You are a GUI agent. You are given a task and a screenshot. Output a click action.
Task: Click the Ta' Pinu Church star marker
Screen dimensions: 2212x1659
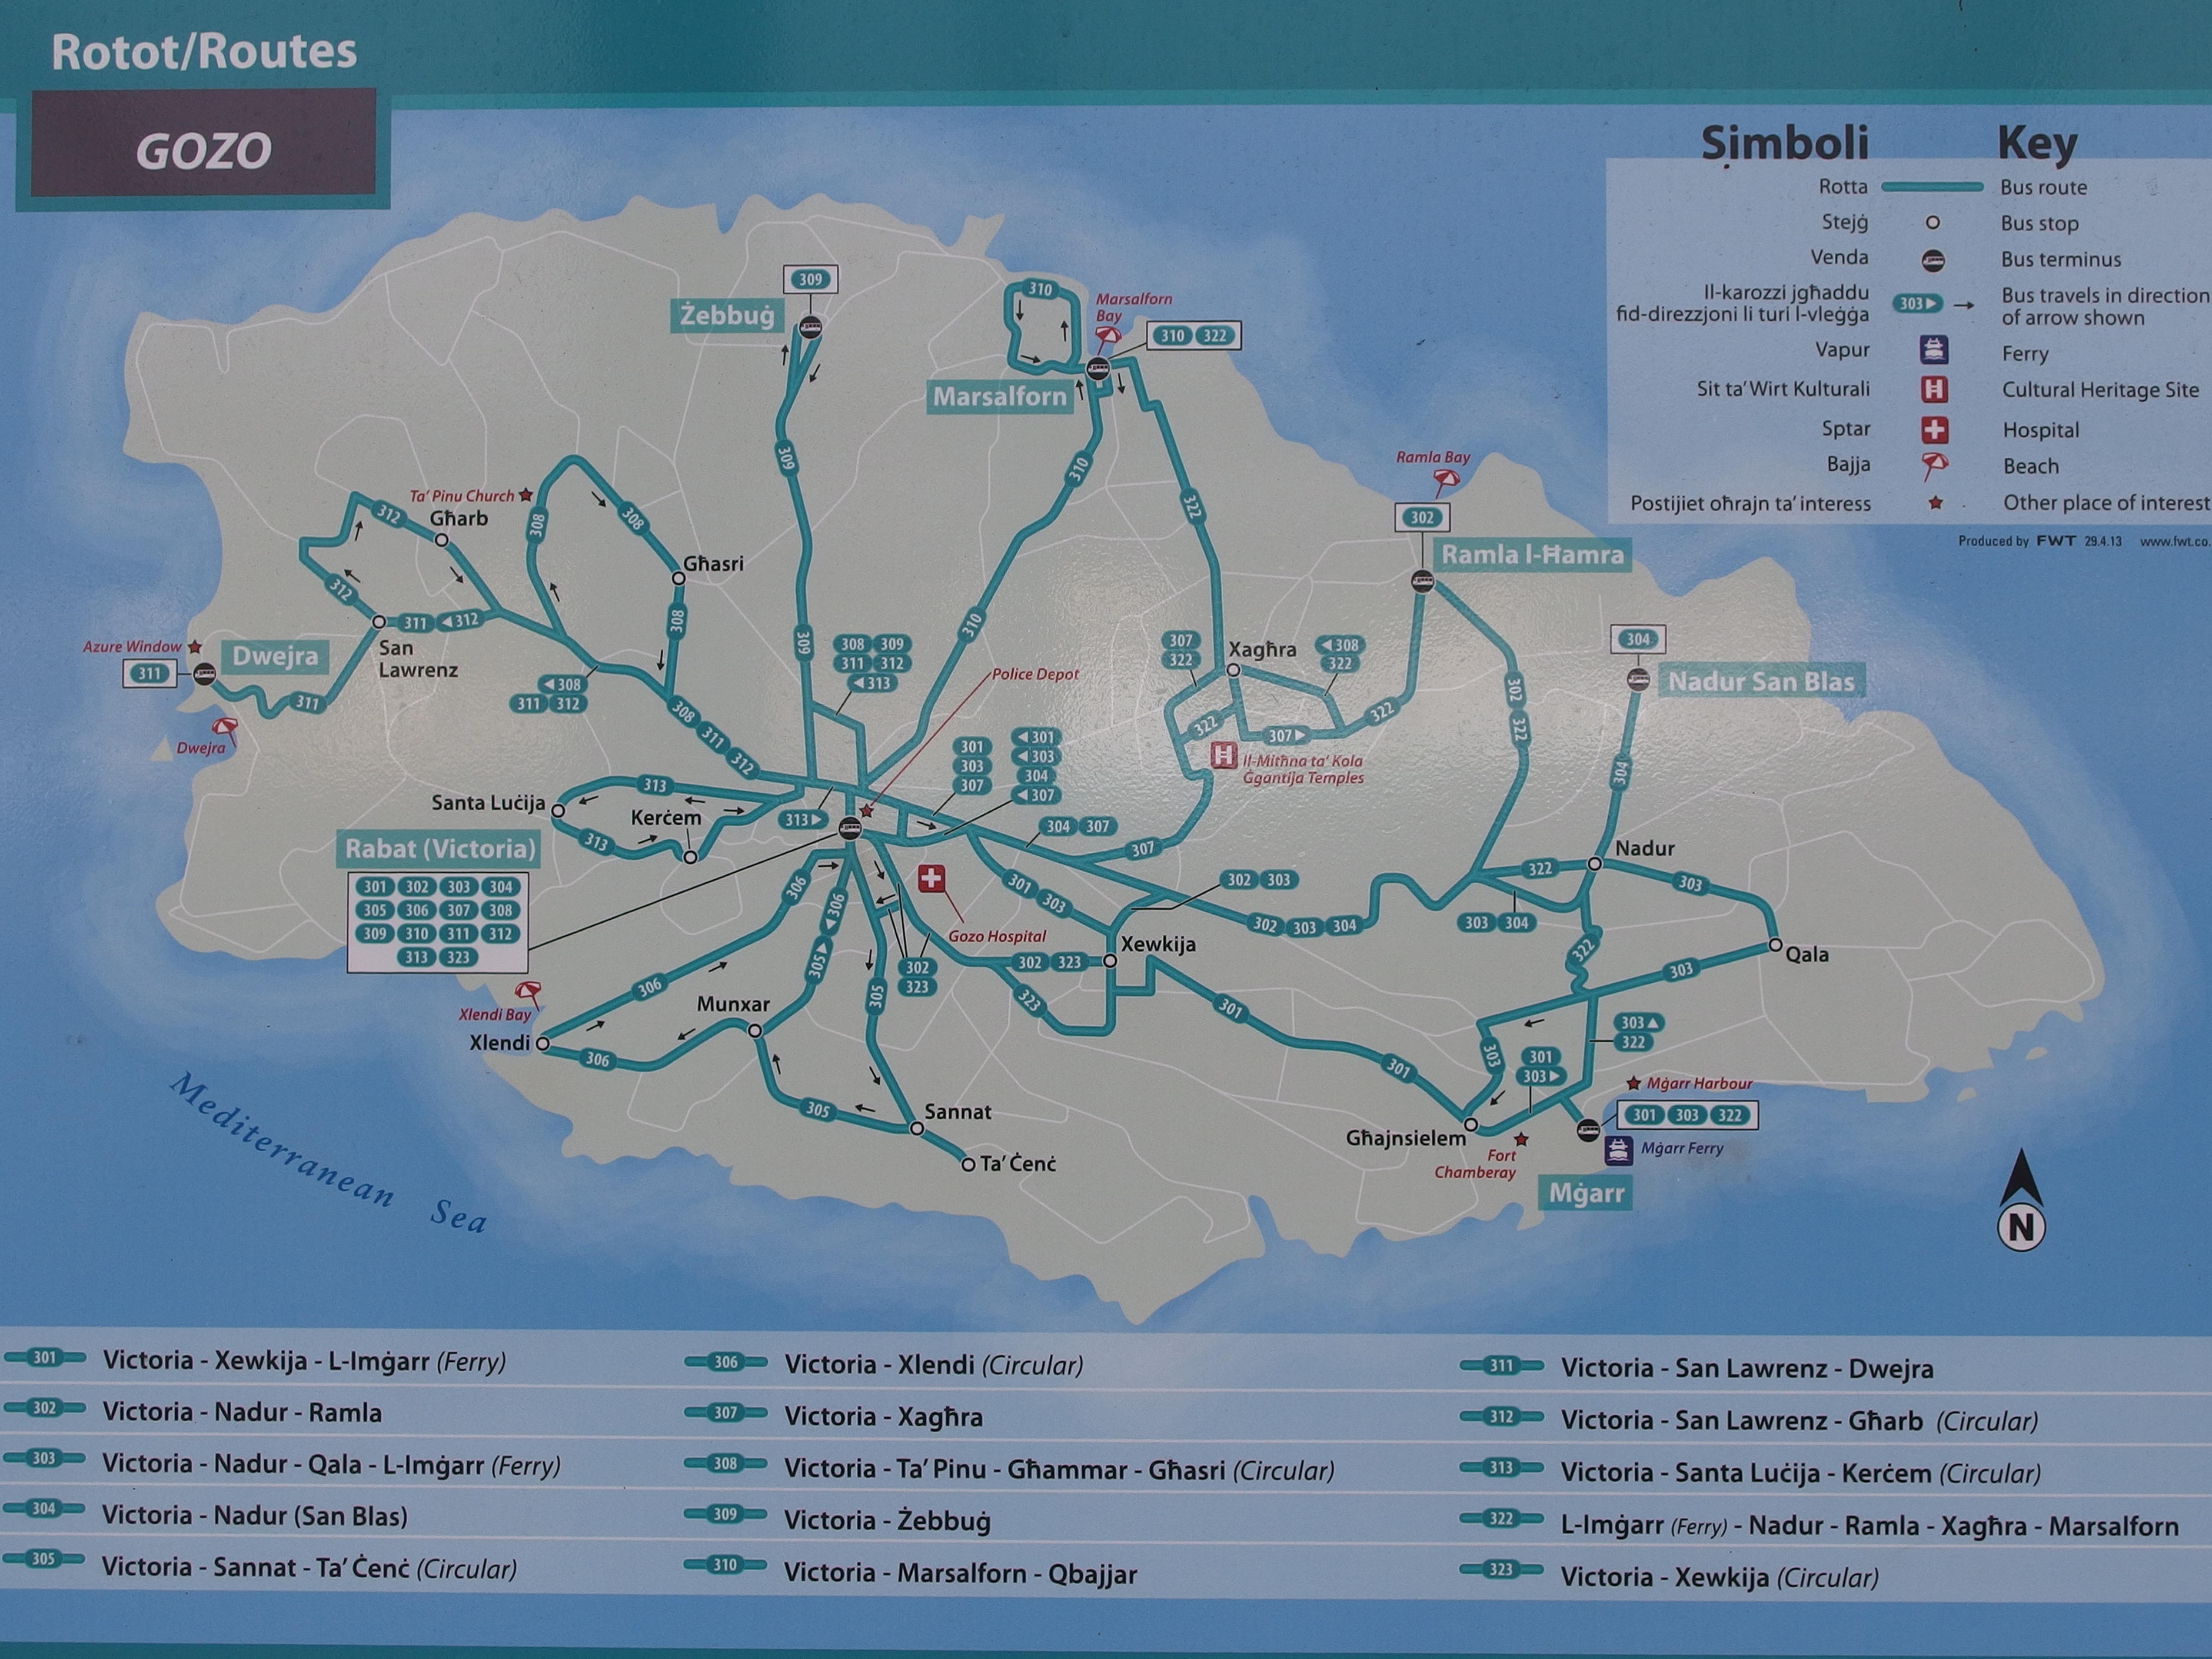coord(526,496)
